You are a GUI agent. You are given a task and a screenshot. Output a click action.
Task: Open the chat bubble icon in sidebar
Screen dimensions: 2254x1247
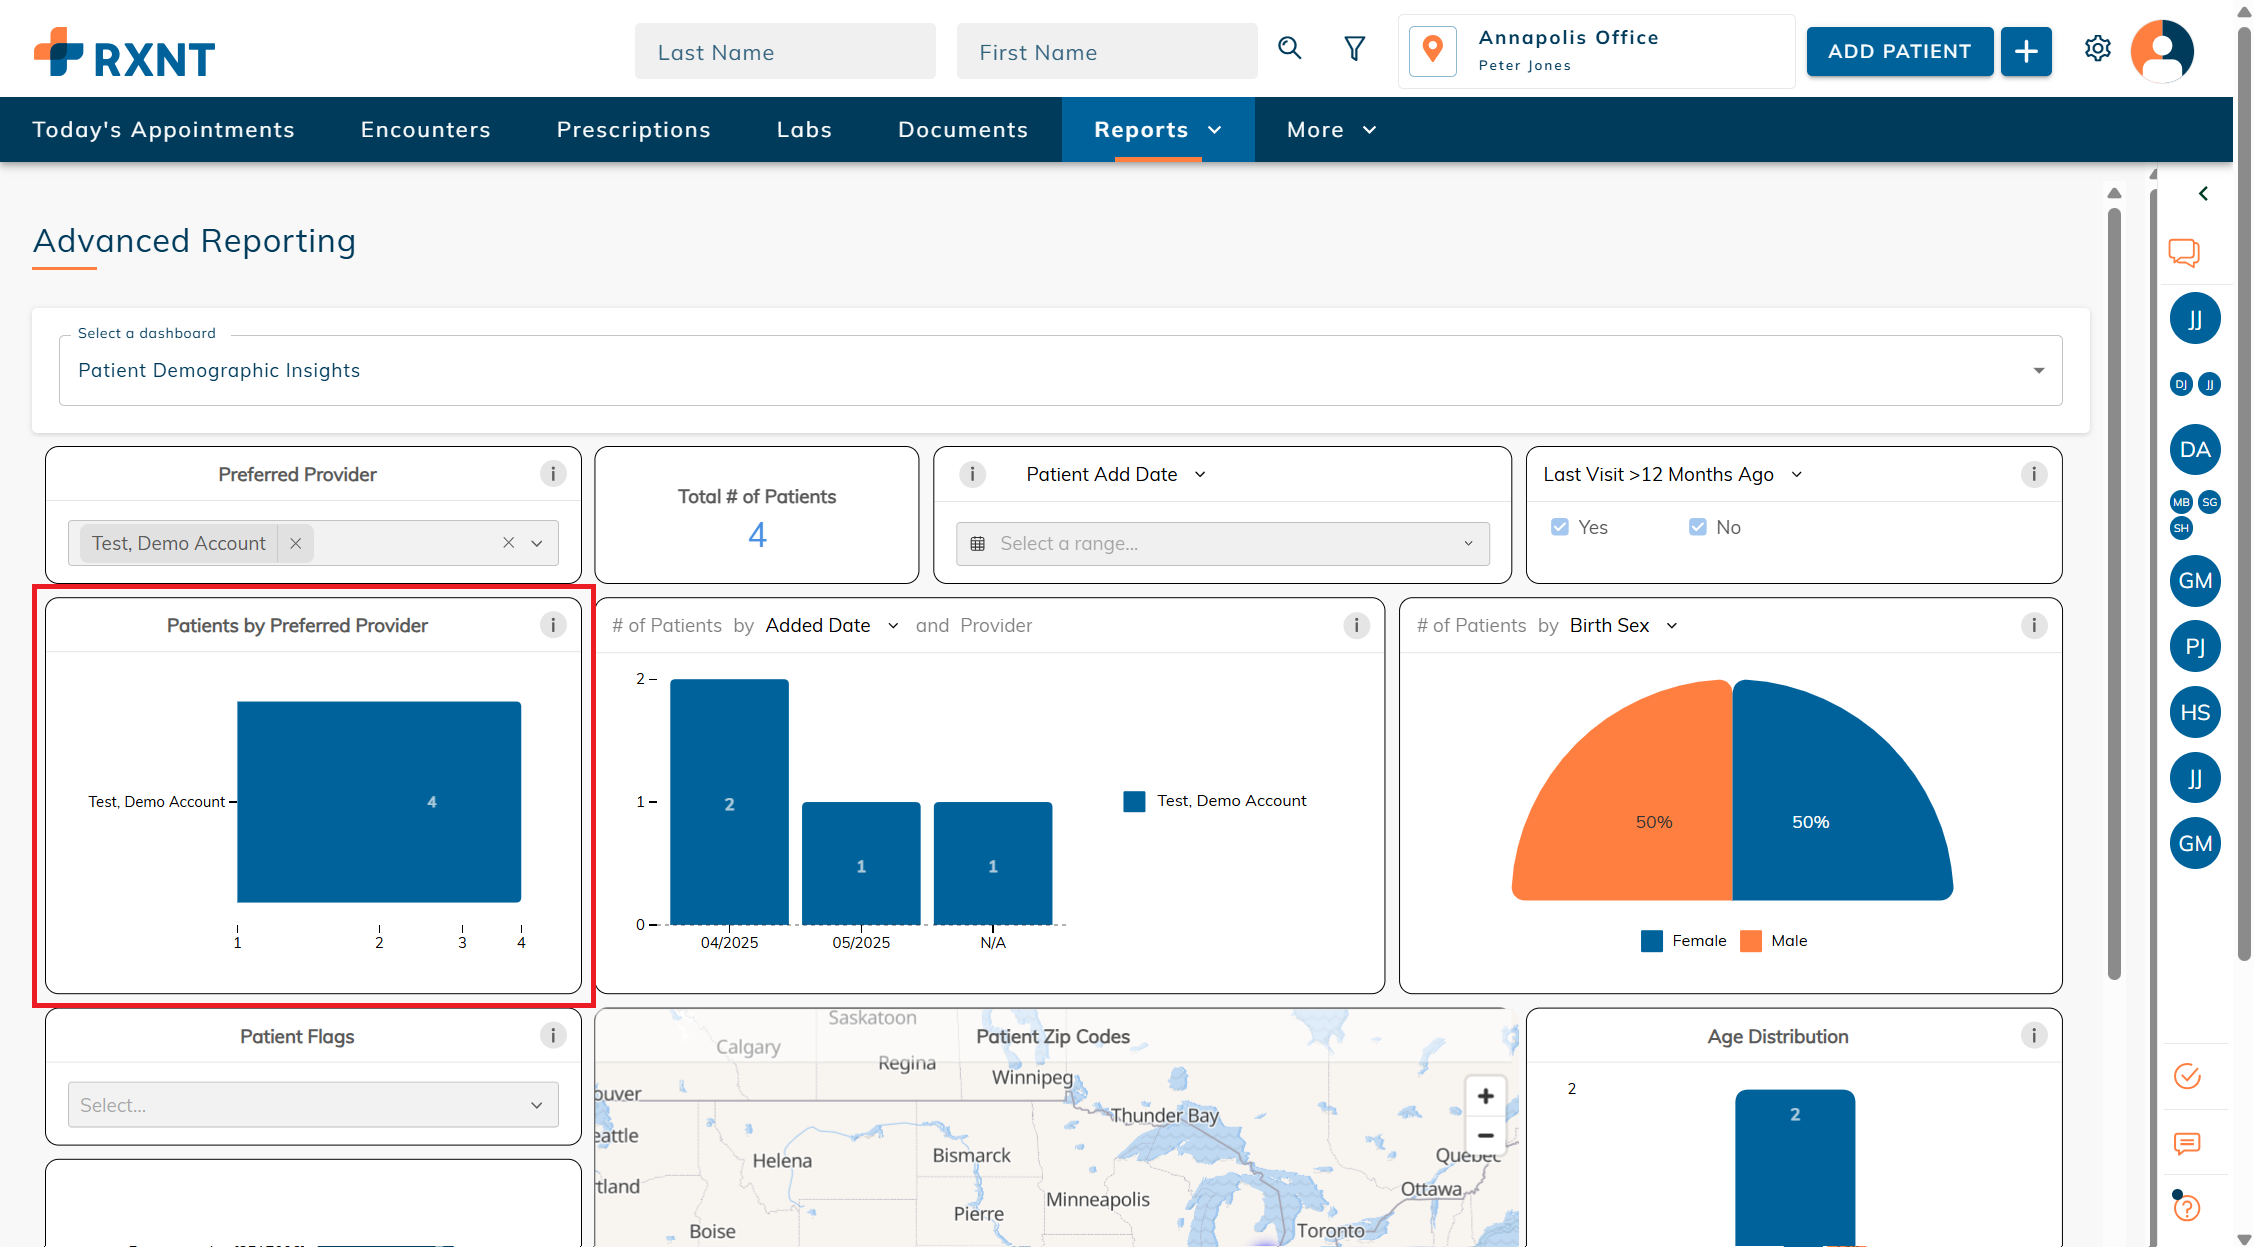click(2184, 252)
